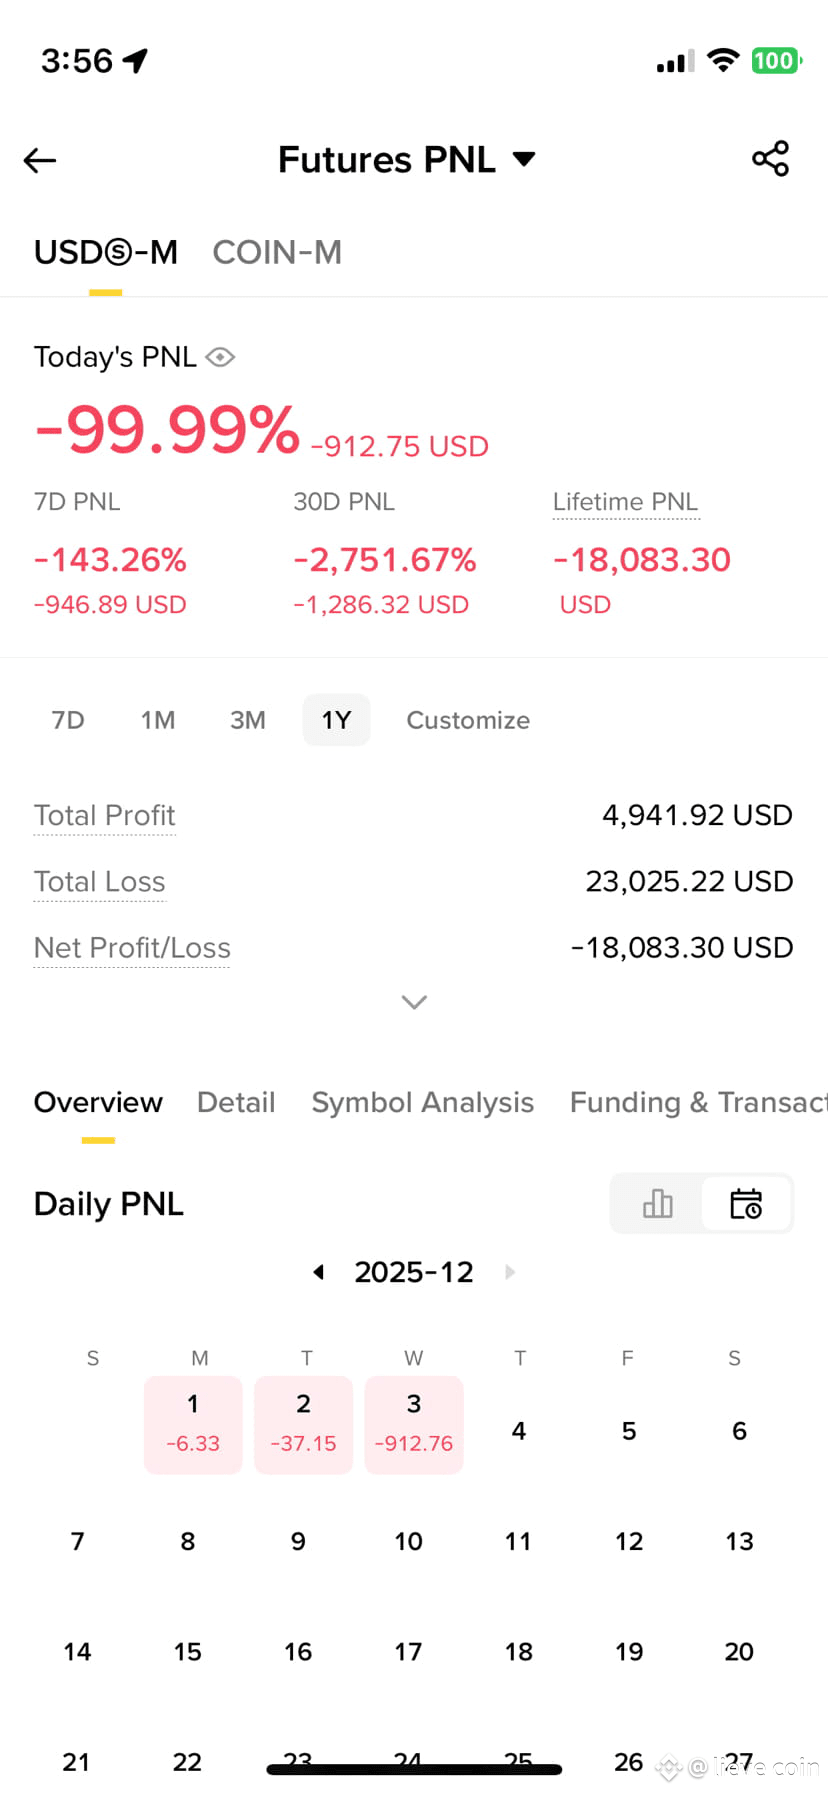Open the Symbol Analysis tab
The image size is (828, 1793).
pos(423,1102)
